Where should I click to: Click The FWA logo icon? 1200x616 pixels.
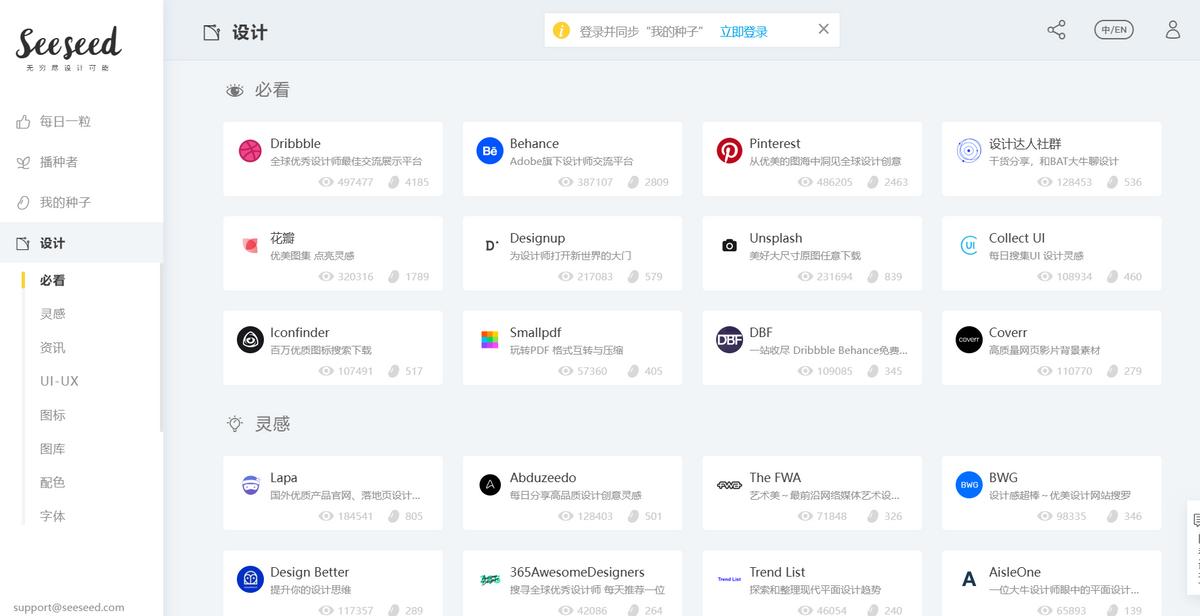pyautogui.click(x=729, y=485)
